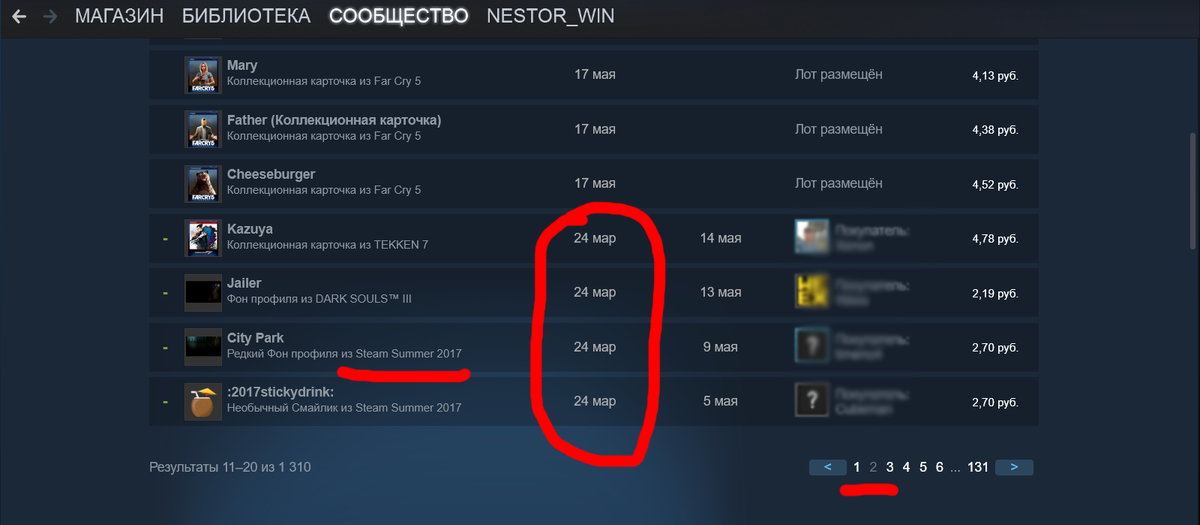Go to next results page
Image resolution: width=1200 pixels, height=525 pixels.
coord(1014,467)
